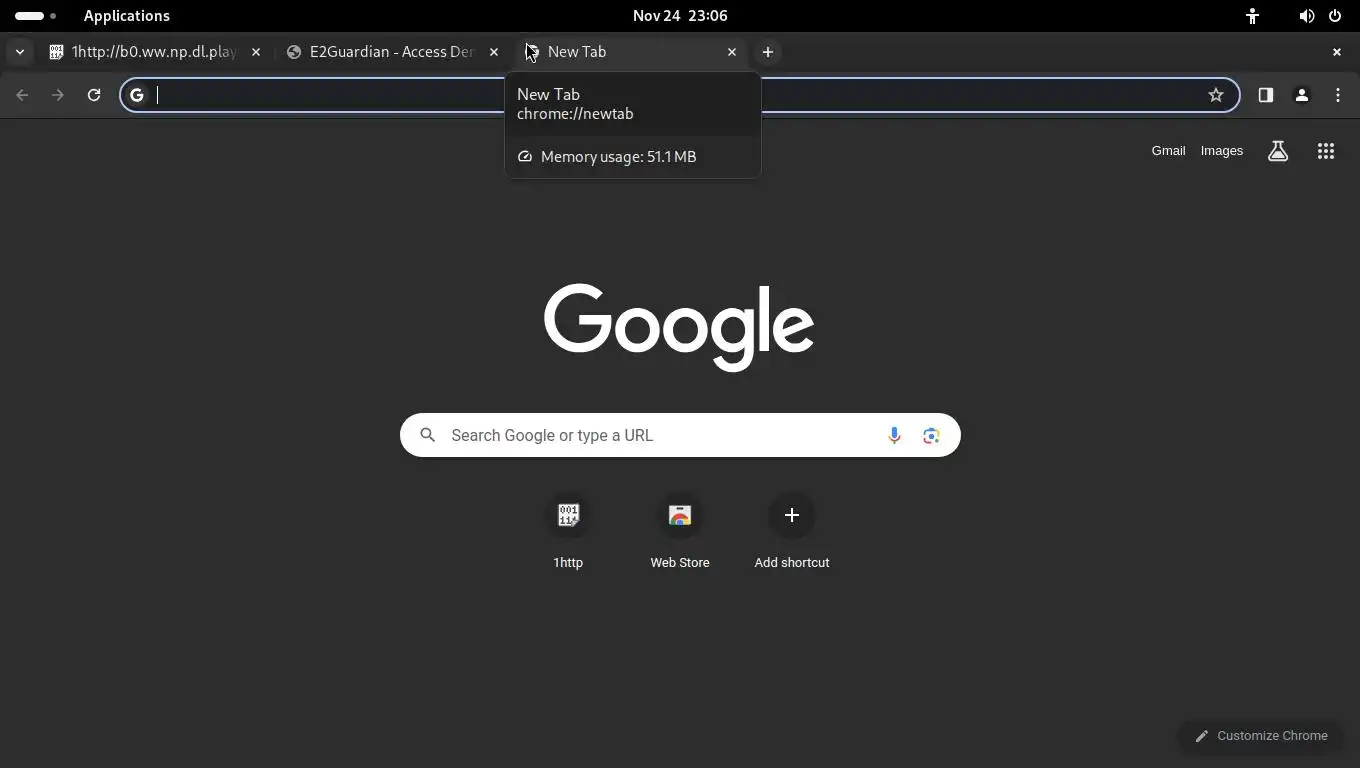Open the Google apps grid

1326,151
